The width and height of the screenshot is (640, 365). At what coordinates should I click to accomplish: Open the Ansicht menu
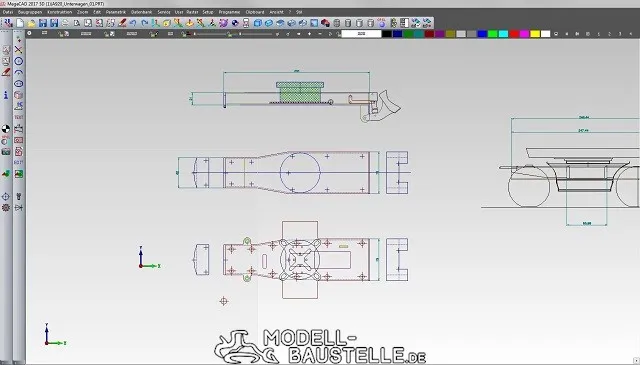pyautogui.click(x=276, y=12)
